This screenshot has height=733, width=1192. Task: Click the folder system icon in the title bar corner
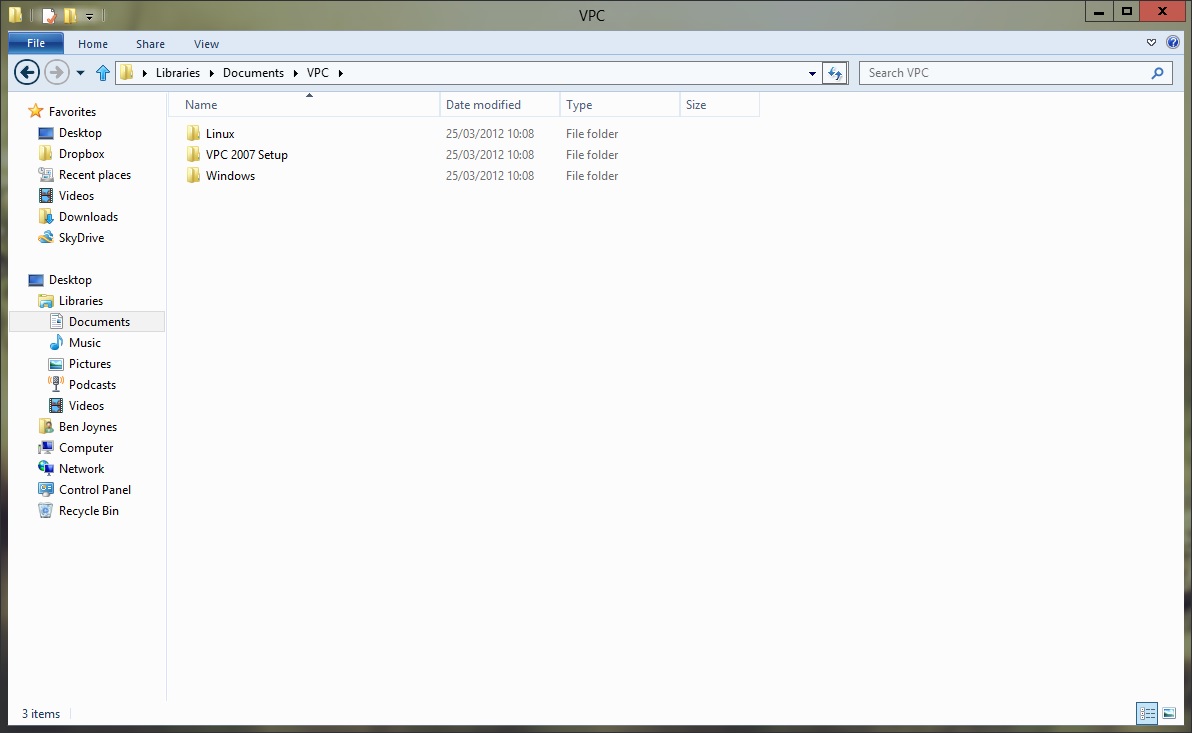[x=15, y=14]
